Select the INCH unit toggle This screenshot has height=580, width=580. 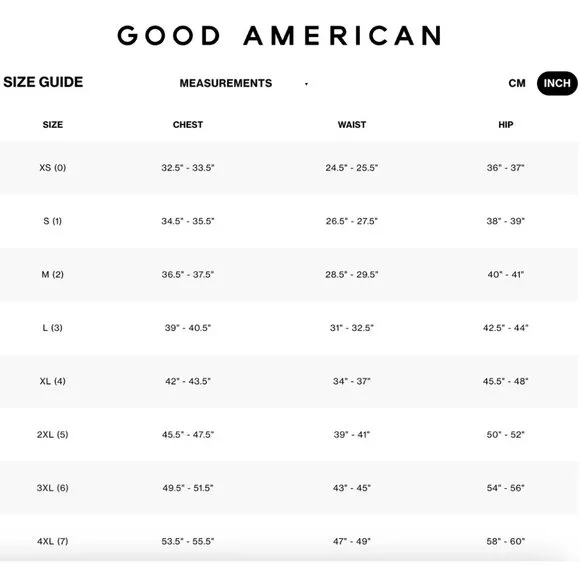pos(557,83)
